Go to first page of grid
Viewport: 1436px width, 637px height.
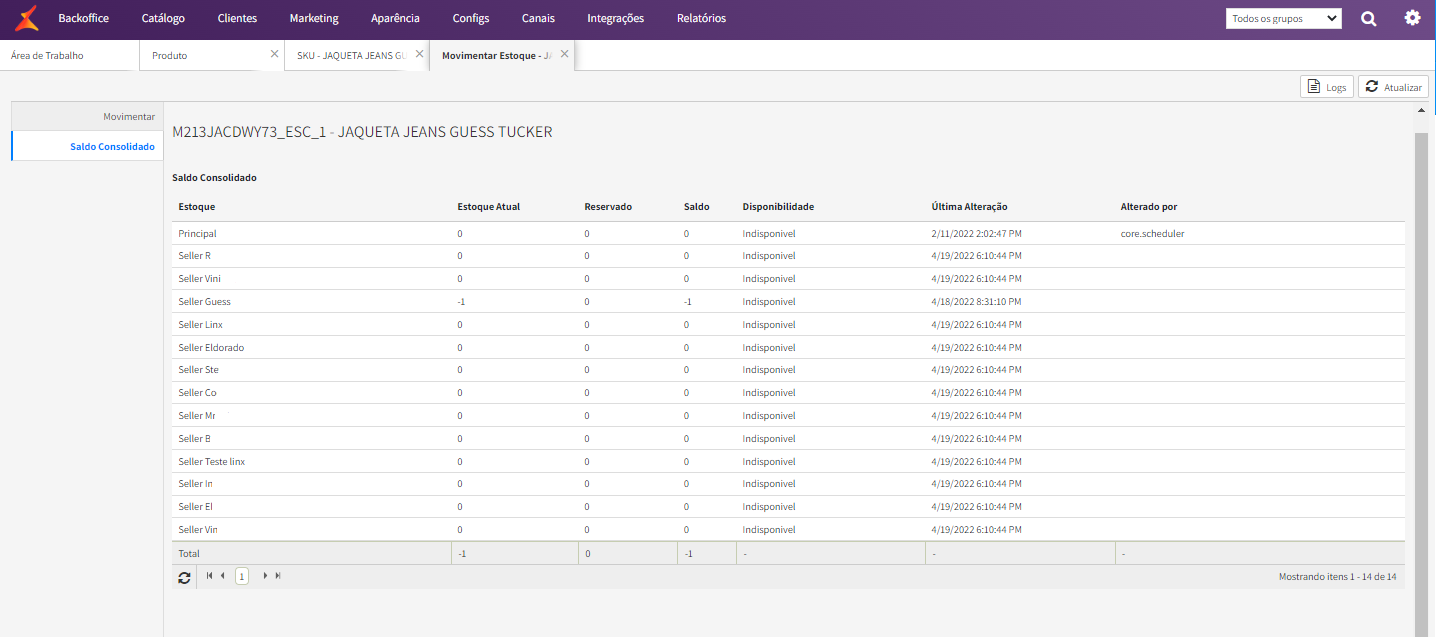pyautogui.click(x=209, y=576)
